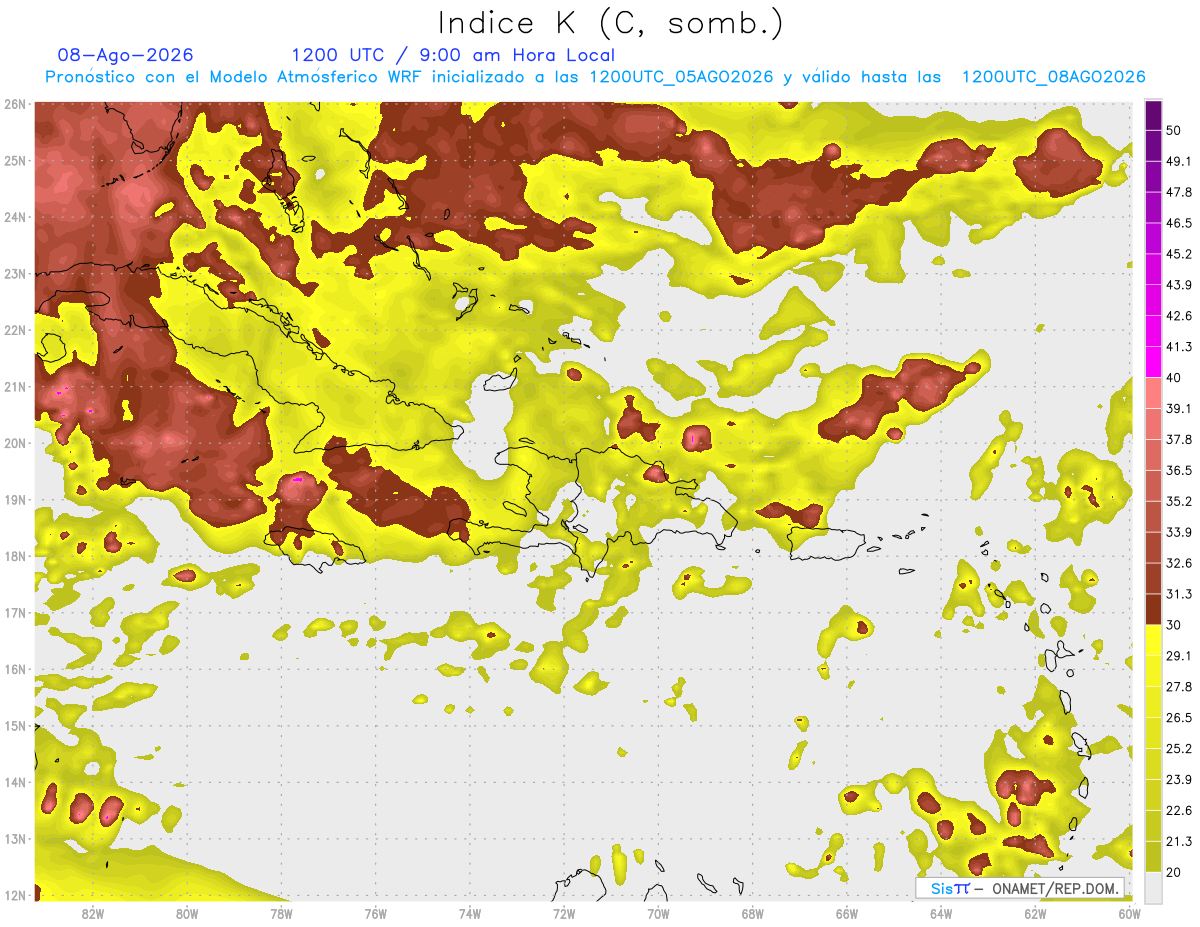This screenshot has height=927, width=1200.
Task: Click the '17N' latitude label
Action: coord(15,613)
